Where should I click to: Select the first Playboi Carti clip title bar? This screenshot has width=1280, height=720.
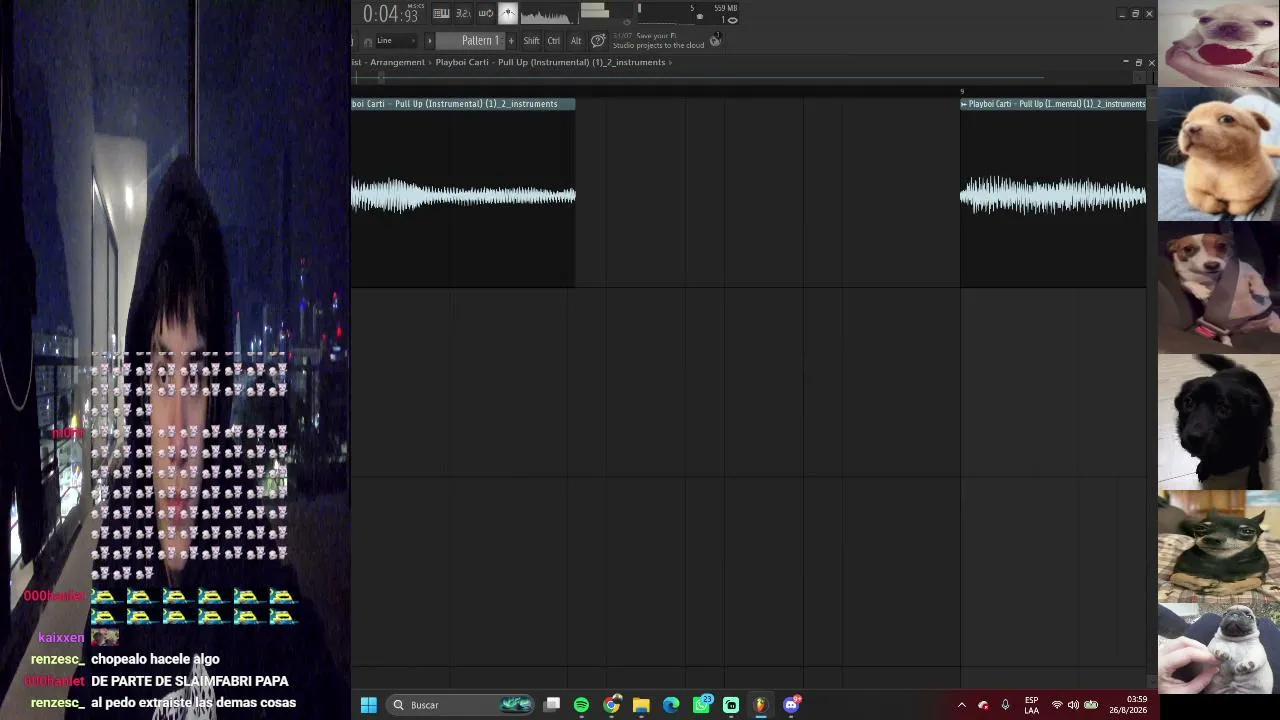[463, 104]
